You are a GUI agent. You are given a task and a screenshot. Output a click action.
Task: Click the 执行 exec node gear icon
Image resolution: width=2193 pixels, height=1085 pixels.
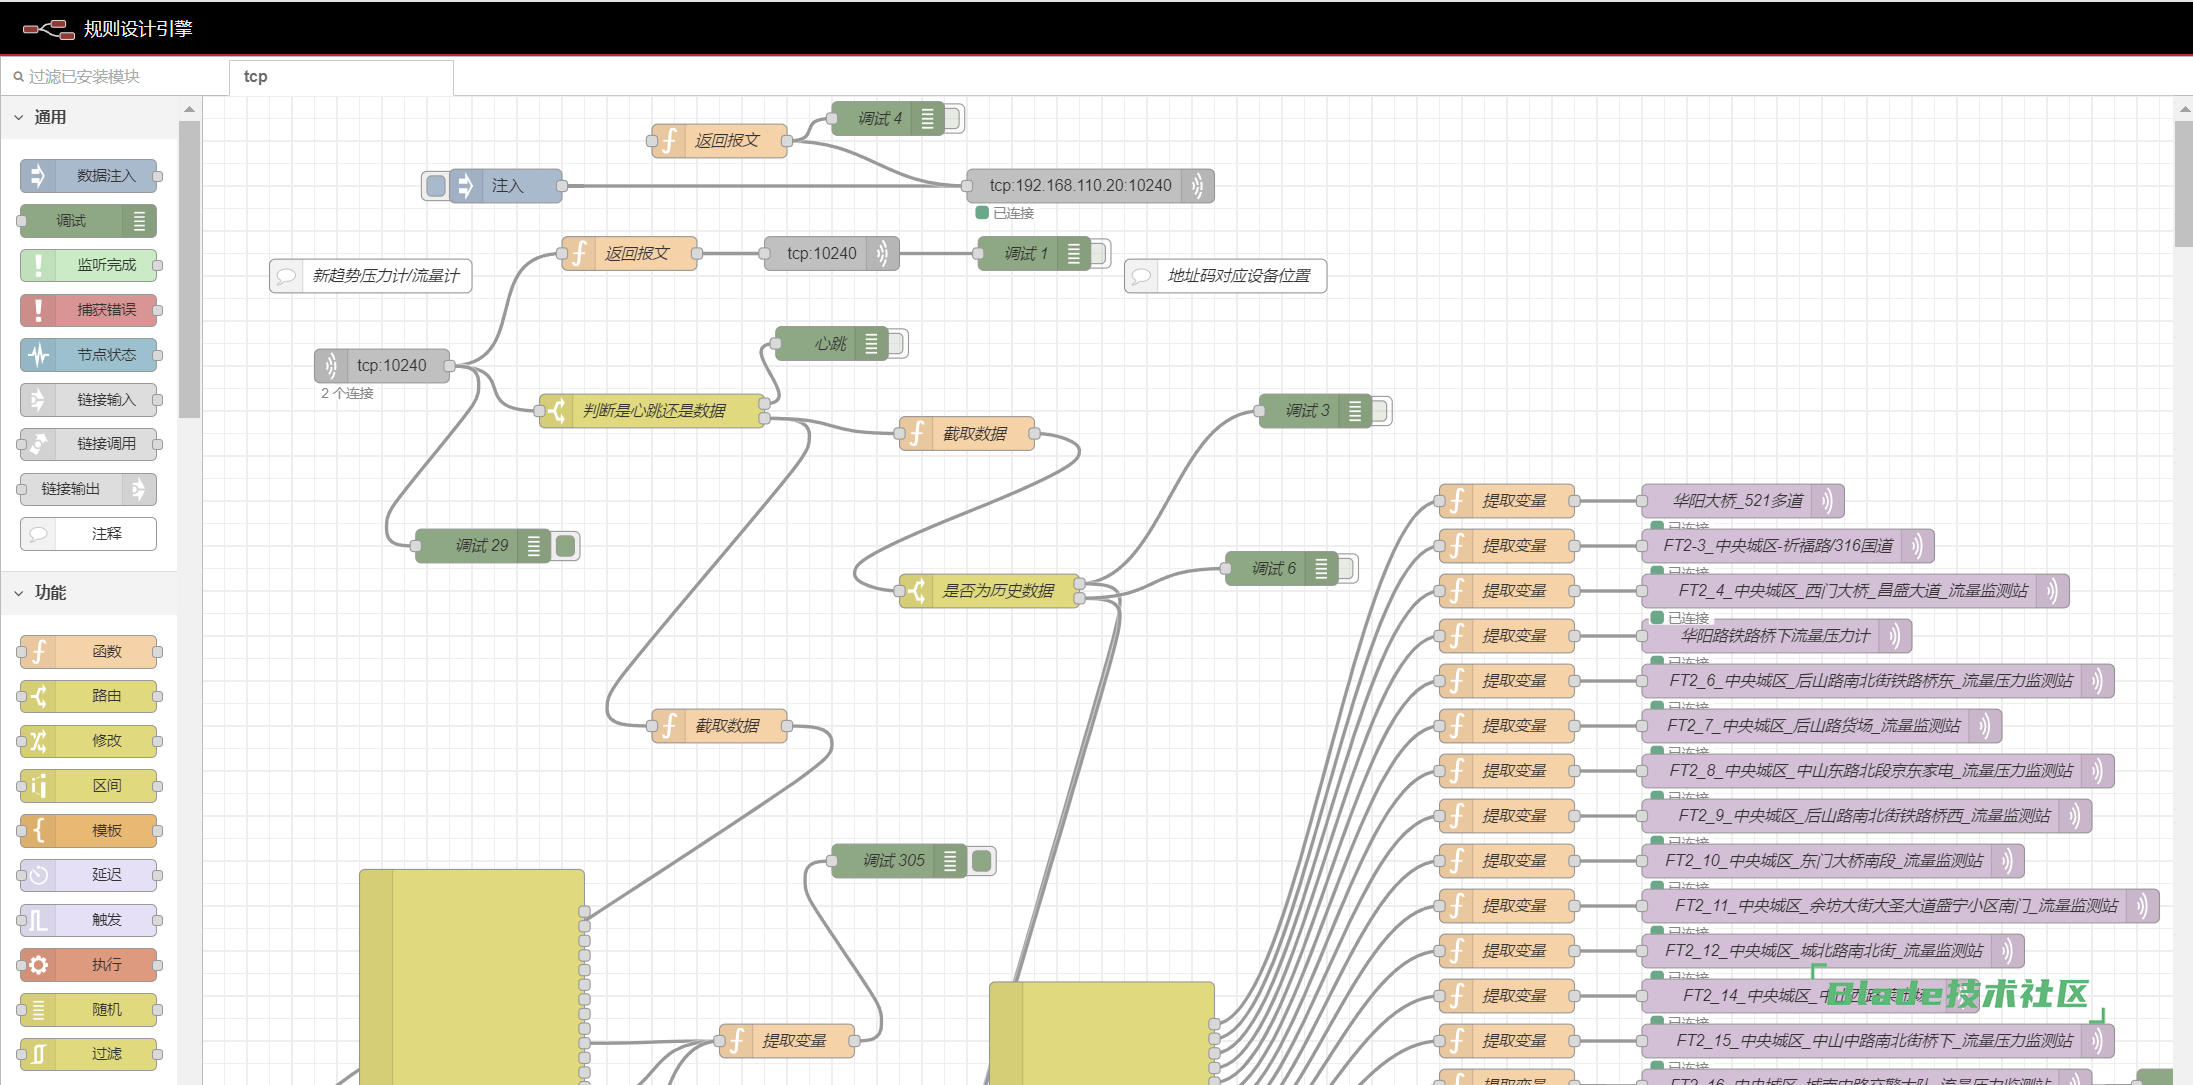click(x=38, y=965)
